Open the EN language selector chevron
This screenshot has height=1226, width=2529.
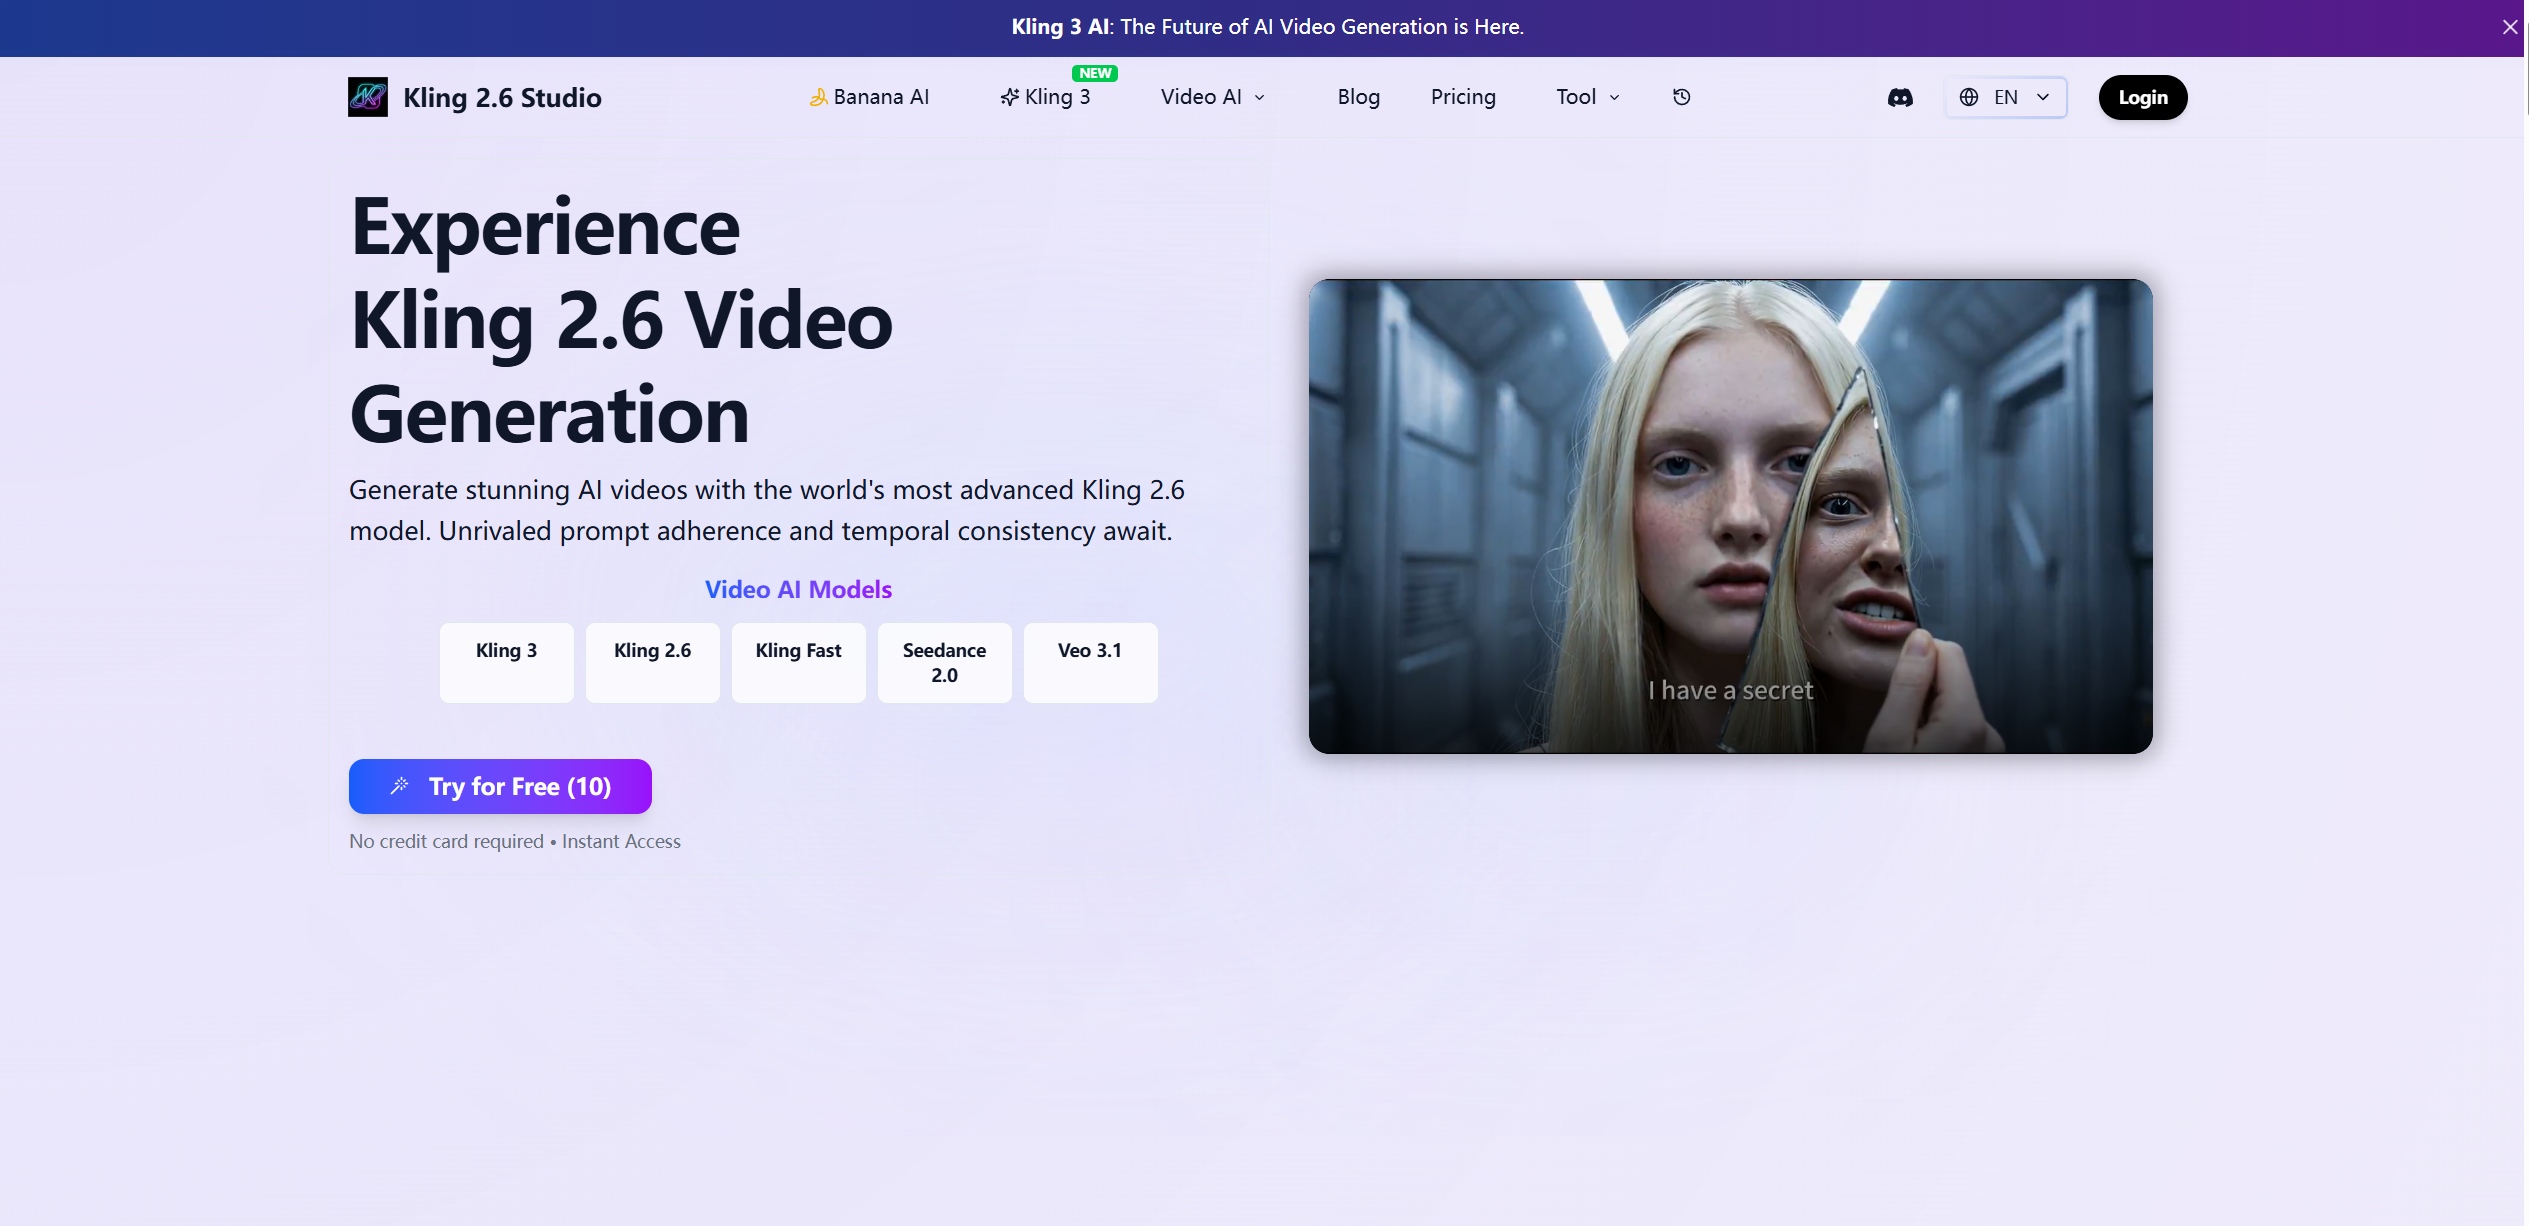[x=2043, y=97]
